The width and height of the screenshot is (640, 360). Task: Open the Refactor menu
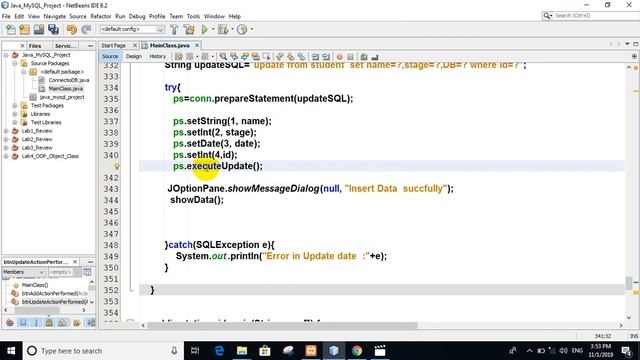(x=101, y=16)
